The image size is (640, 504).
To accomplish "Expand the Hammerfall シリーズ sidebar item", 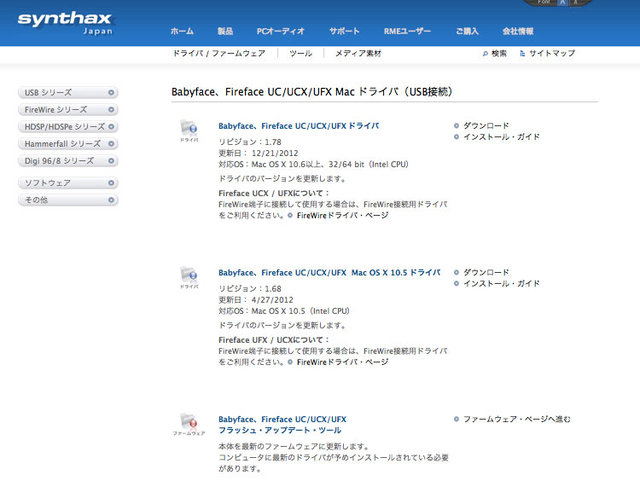I will 68,144.
